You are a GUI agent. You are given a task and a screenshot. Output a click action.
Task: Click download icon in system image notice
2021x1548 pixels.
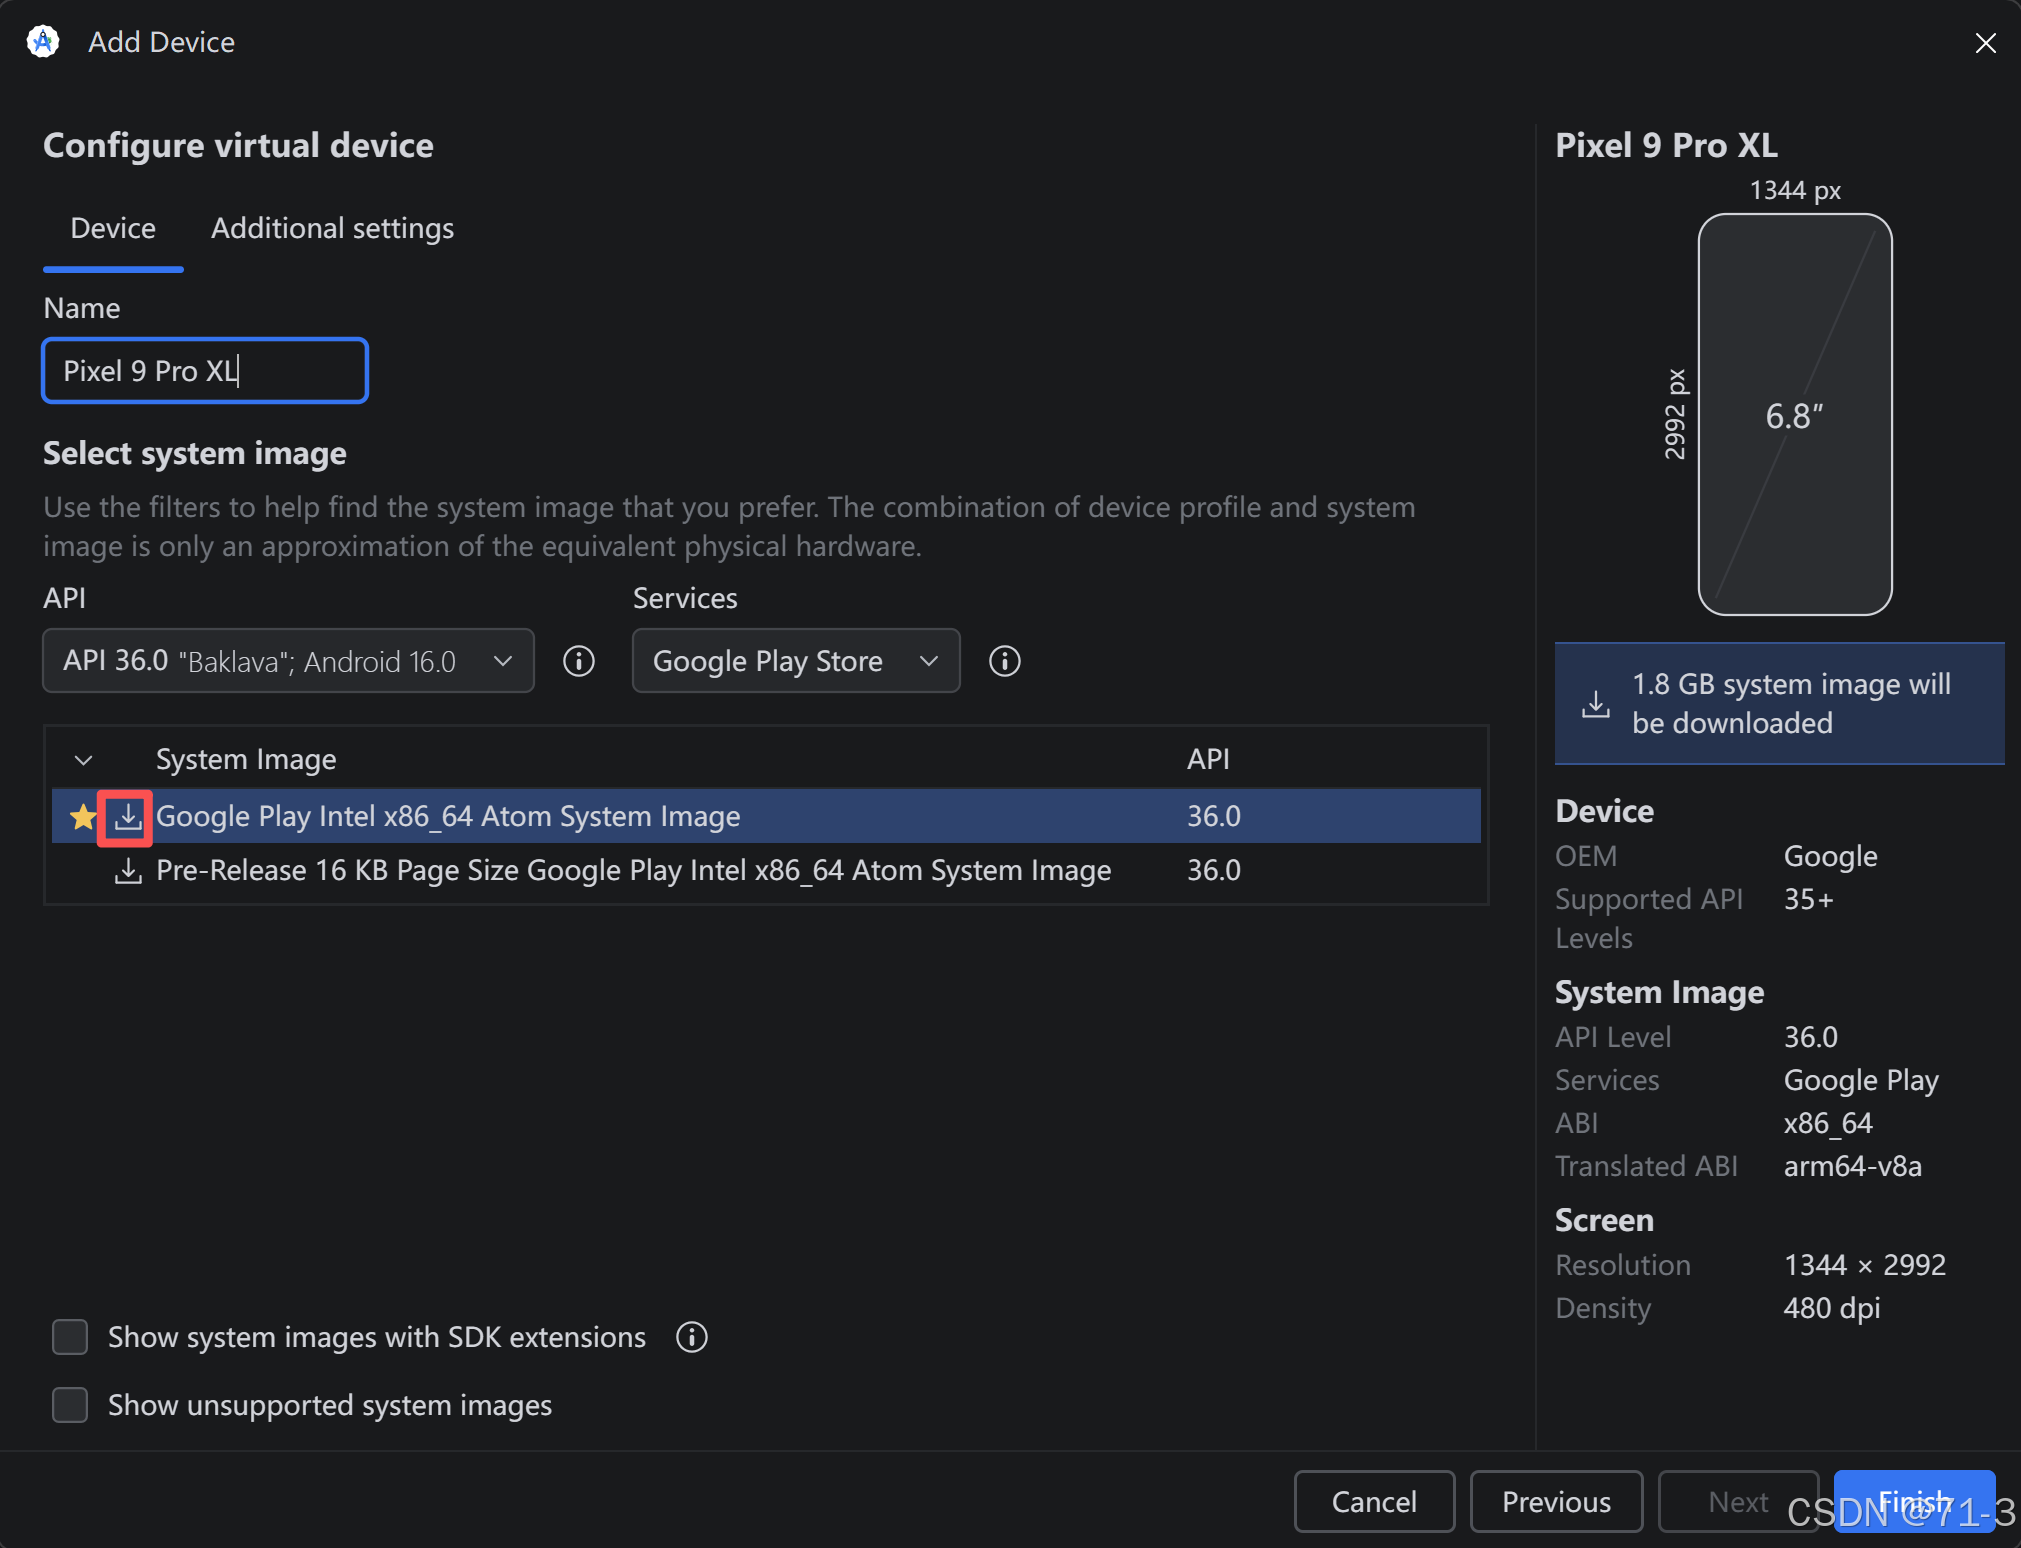coord(1596,704)
